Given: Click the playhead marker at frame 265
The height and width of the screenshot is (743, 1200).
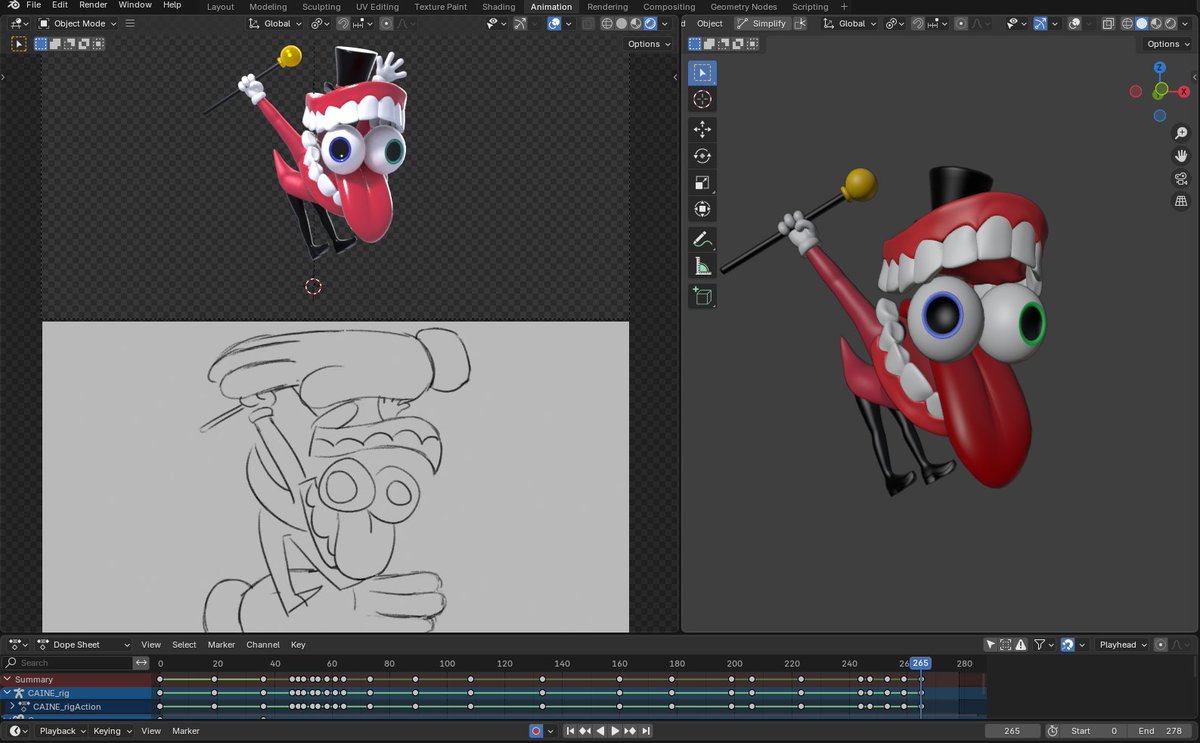Looking at the screenshot, I should (920, 663).
